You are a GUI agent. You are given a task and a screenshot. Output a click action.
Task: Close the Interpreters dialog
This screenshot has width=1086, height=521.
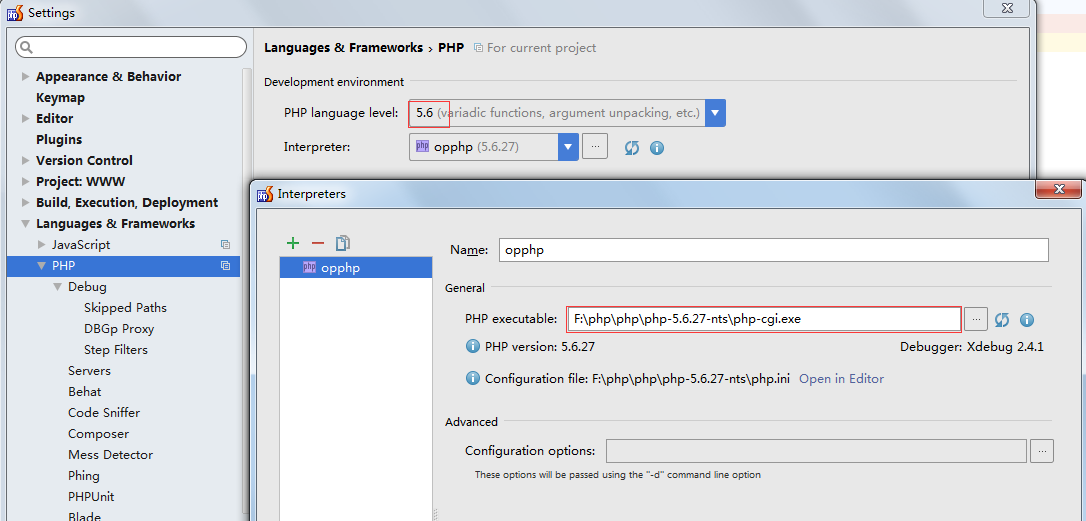coord(1058,189)
